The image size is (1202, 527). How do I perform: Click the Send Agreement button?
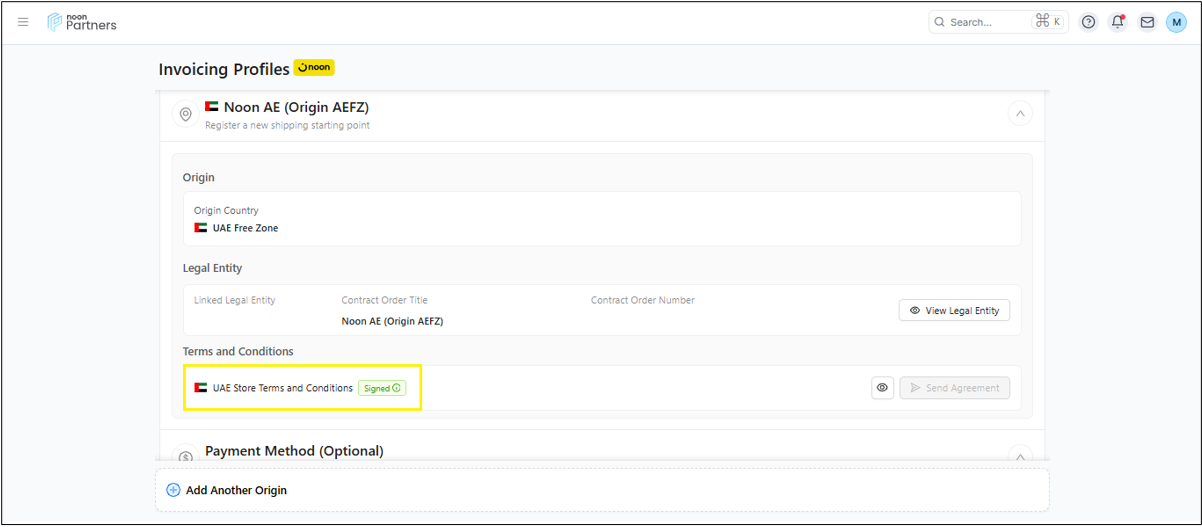point(954,388)
